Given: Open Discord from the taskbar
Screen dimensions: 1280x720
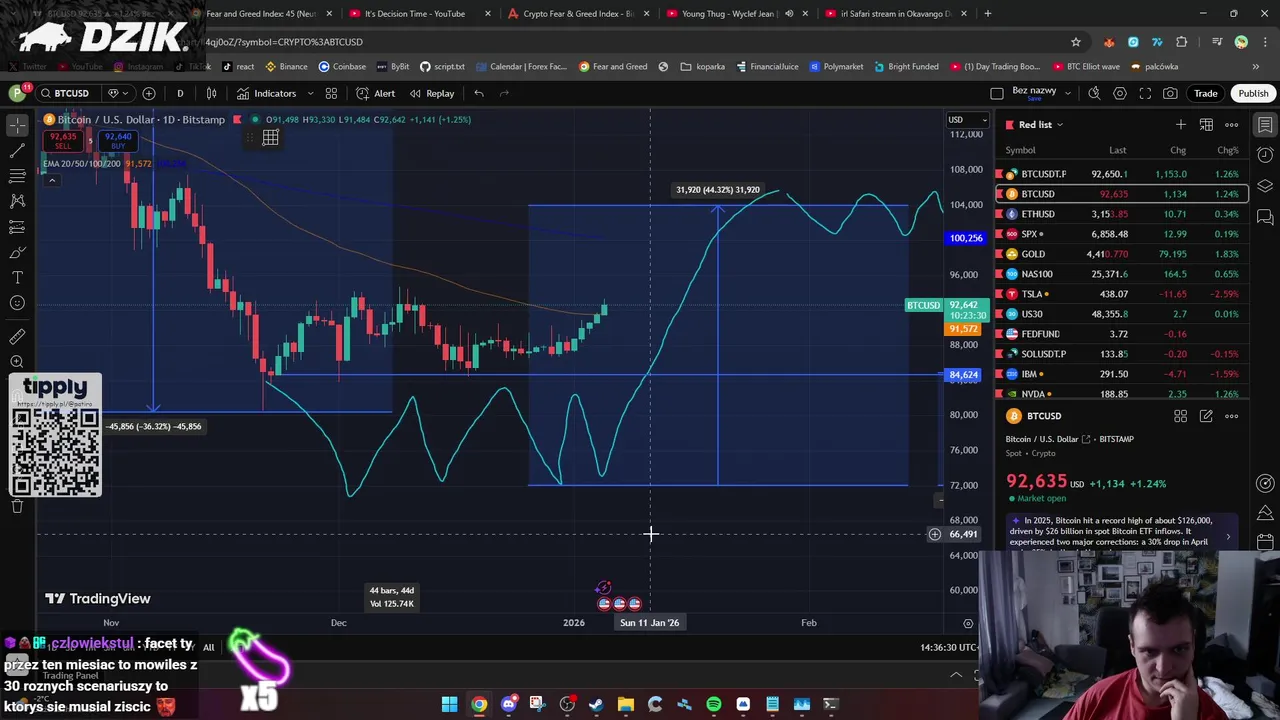Looking at the screenshot, I should tap(508, 704).
